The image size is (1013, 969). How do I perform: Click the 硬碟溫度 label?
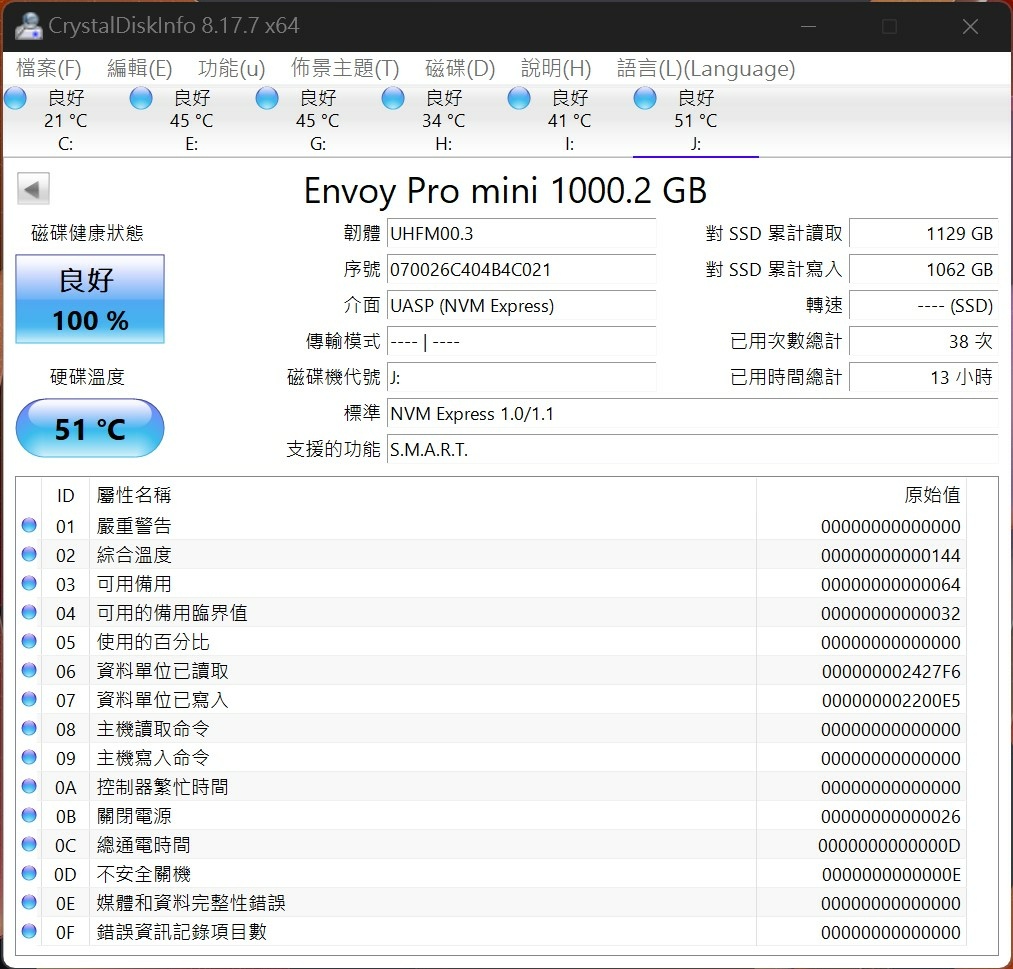click(87, 377)
